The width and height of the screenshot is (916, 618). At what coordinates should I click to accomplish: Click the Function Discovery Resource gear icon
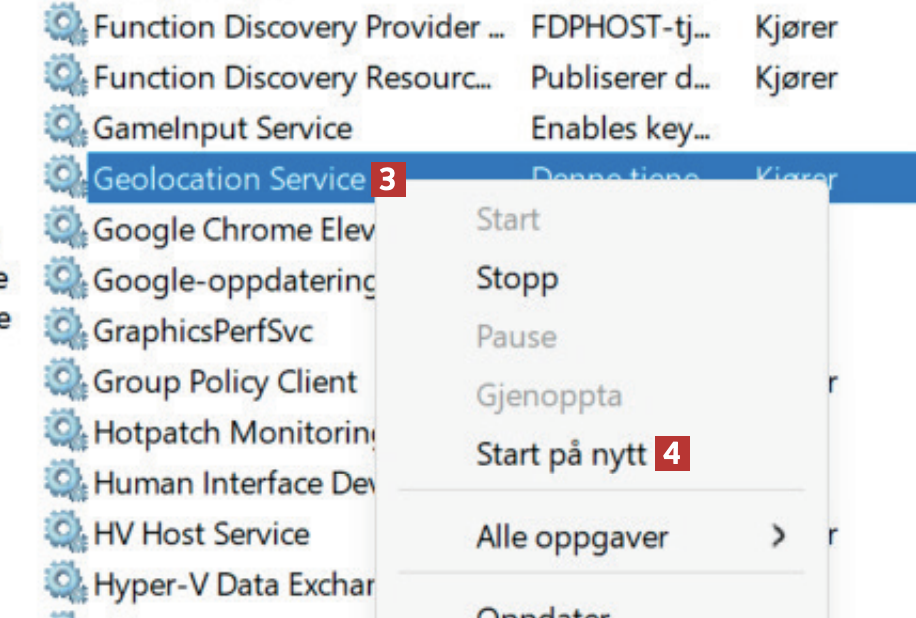coord(66,76)
